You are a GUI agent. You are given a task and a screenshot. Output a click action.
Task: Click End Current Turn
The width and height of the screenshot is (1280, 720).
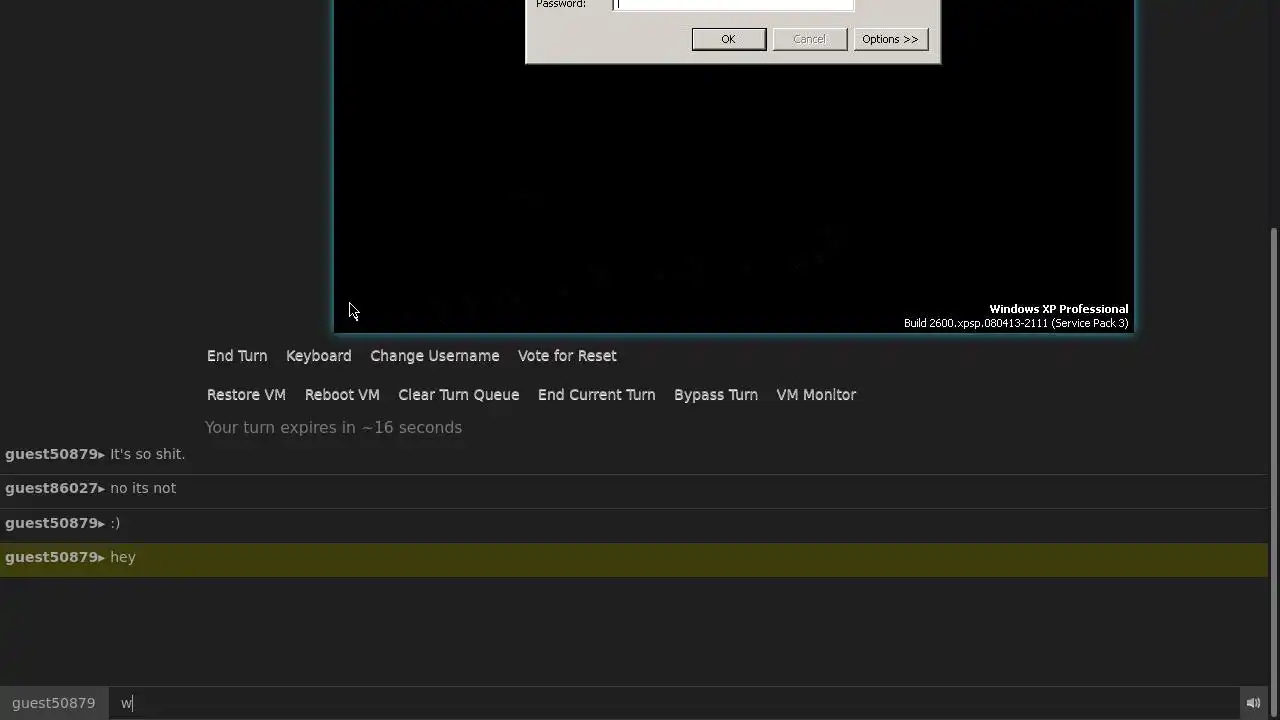pos(597,395)
